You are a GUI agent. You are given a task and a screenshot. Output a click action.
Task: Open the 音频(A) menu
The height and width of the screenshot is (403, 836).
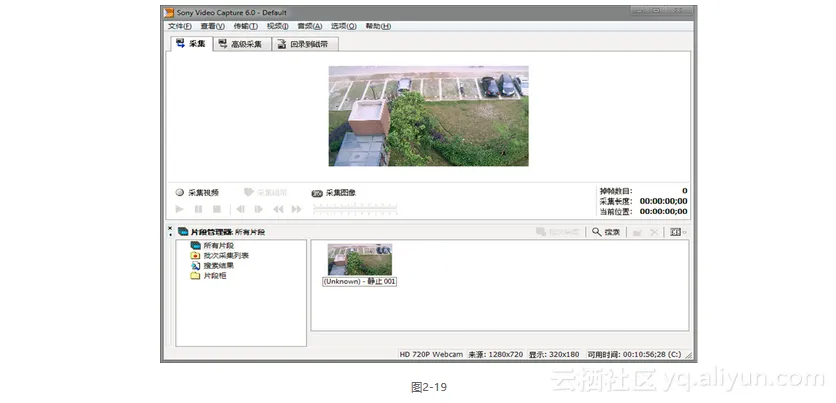click(x=309, y=26)
